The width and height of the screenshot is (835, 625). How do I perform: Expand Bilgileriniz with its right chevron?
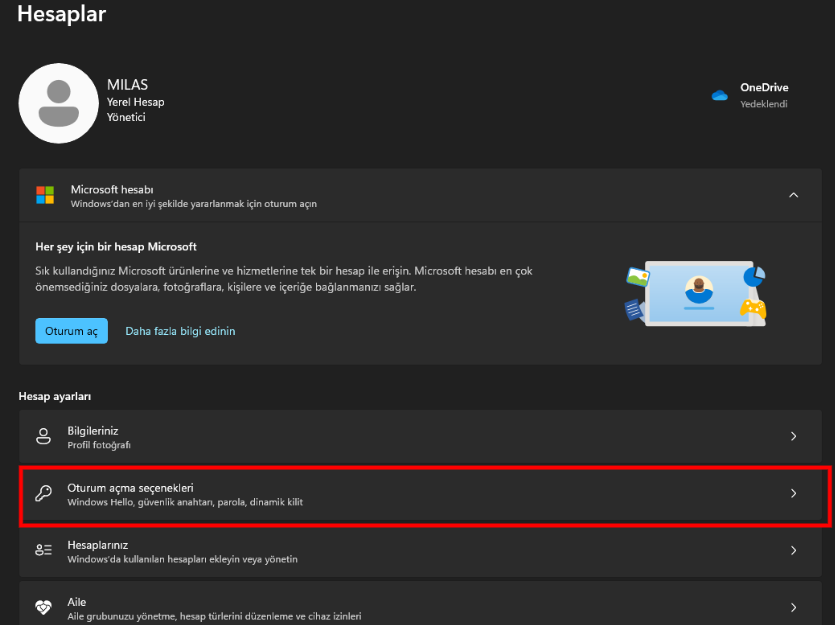click(793, 437)
